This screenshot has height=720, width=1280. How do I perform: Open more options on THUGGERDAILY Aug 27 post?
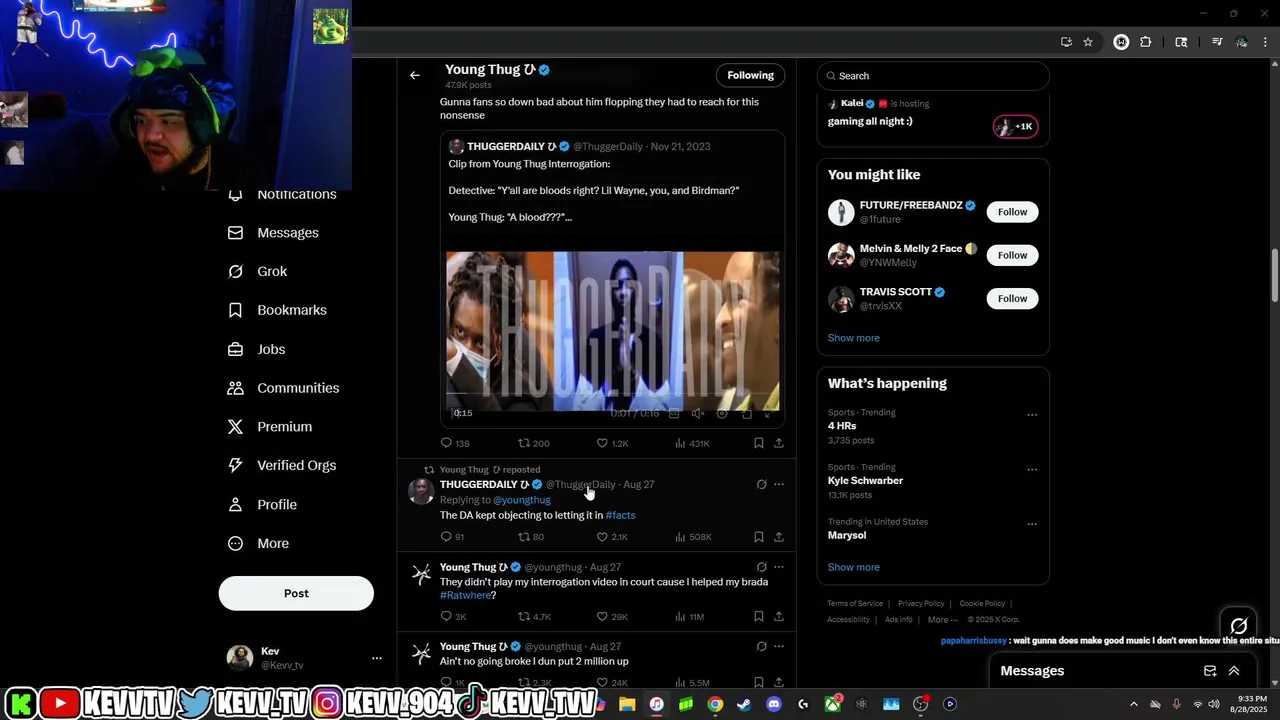(779, 485)
